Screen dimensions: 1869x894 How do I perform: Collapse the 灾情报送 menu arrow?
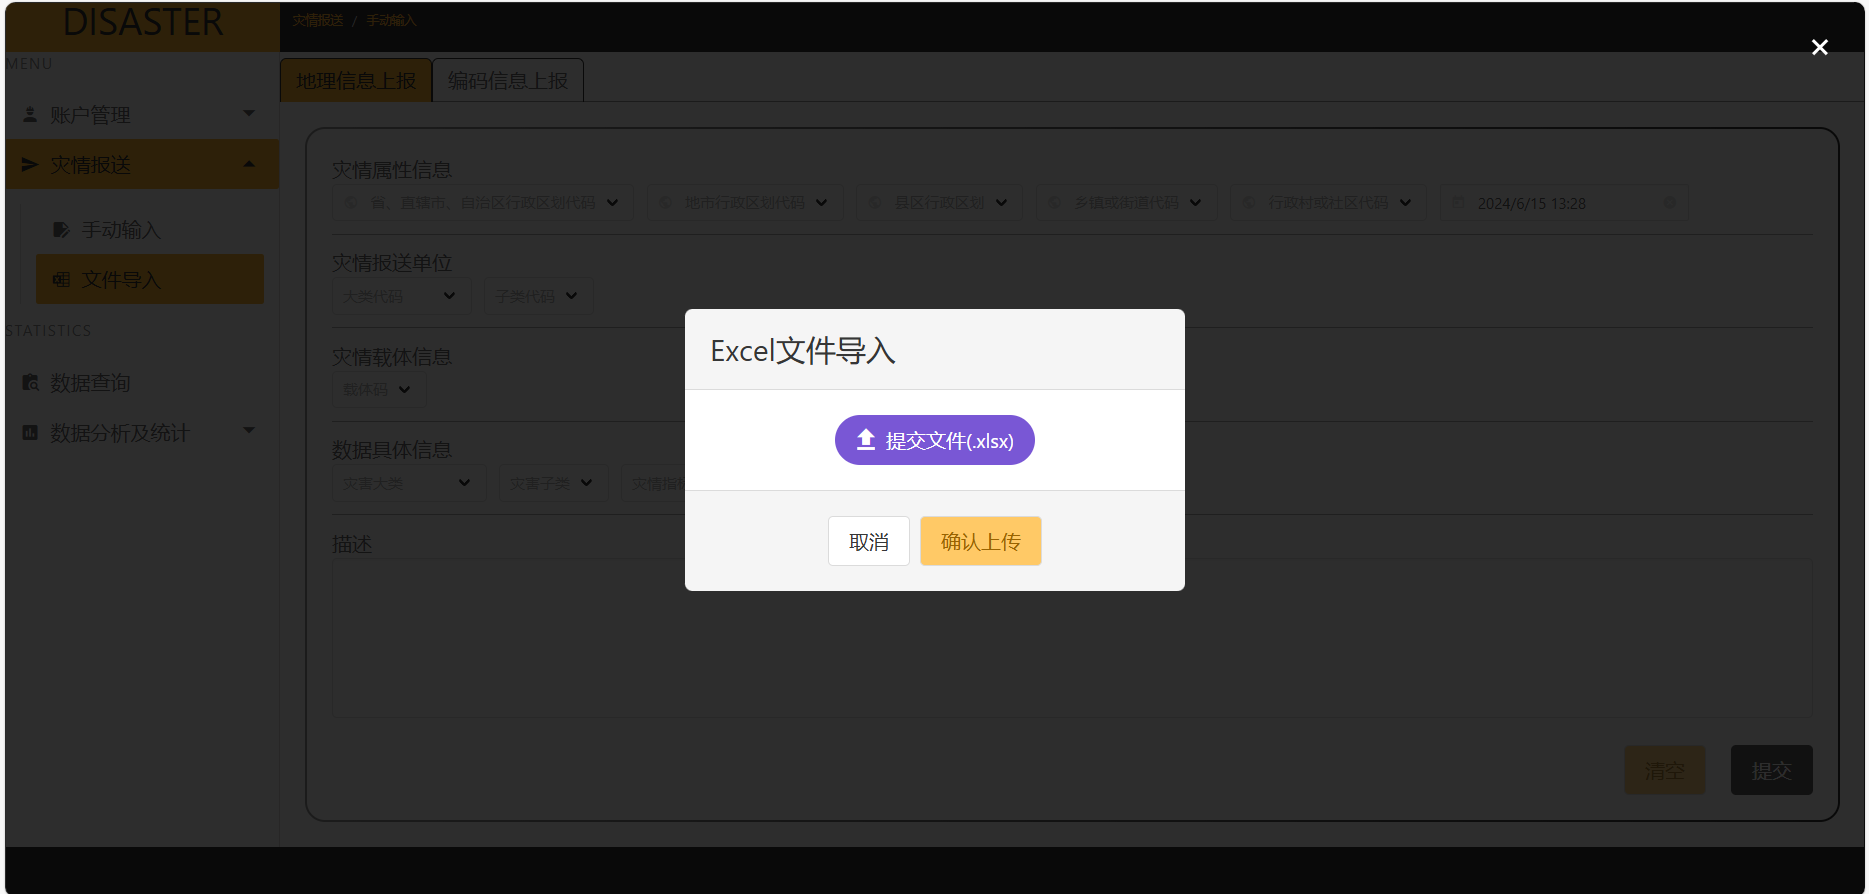249,164
